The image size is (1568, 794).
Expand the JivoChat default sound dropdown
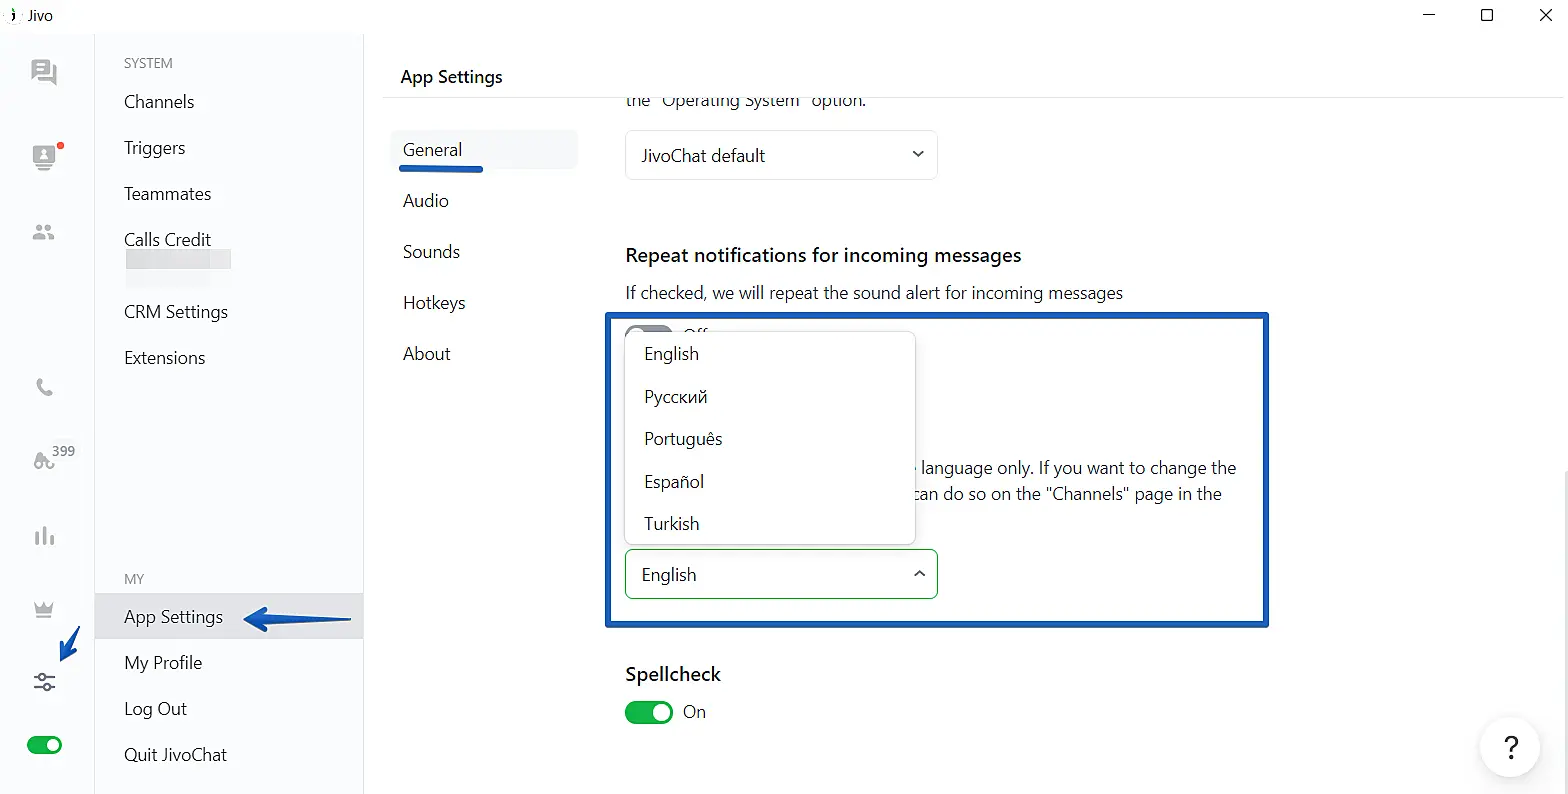coord(781,155)
